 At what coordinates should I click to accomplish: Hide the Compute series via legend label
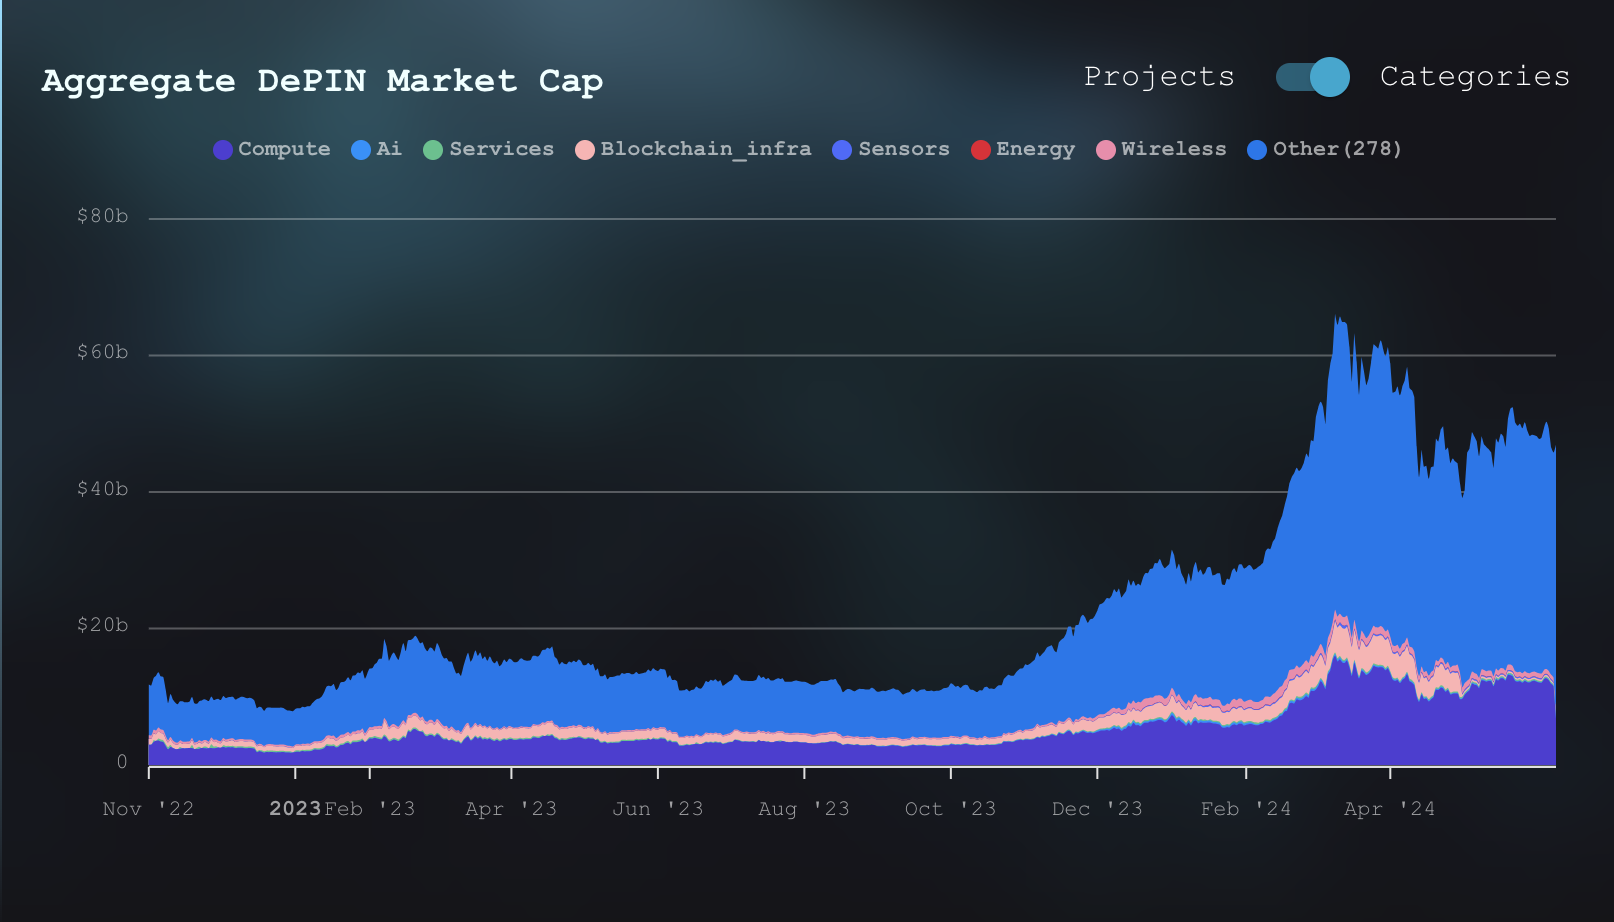coord(284,149)
